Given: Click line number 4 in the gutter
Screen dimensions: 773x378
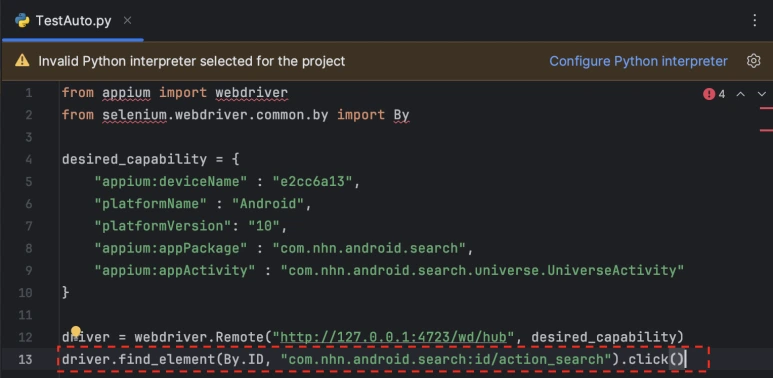Looking at the screenshot, I should click(28, 159).
